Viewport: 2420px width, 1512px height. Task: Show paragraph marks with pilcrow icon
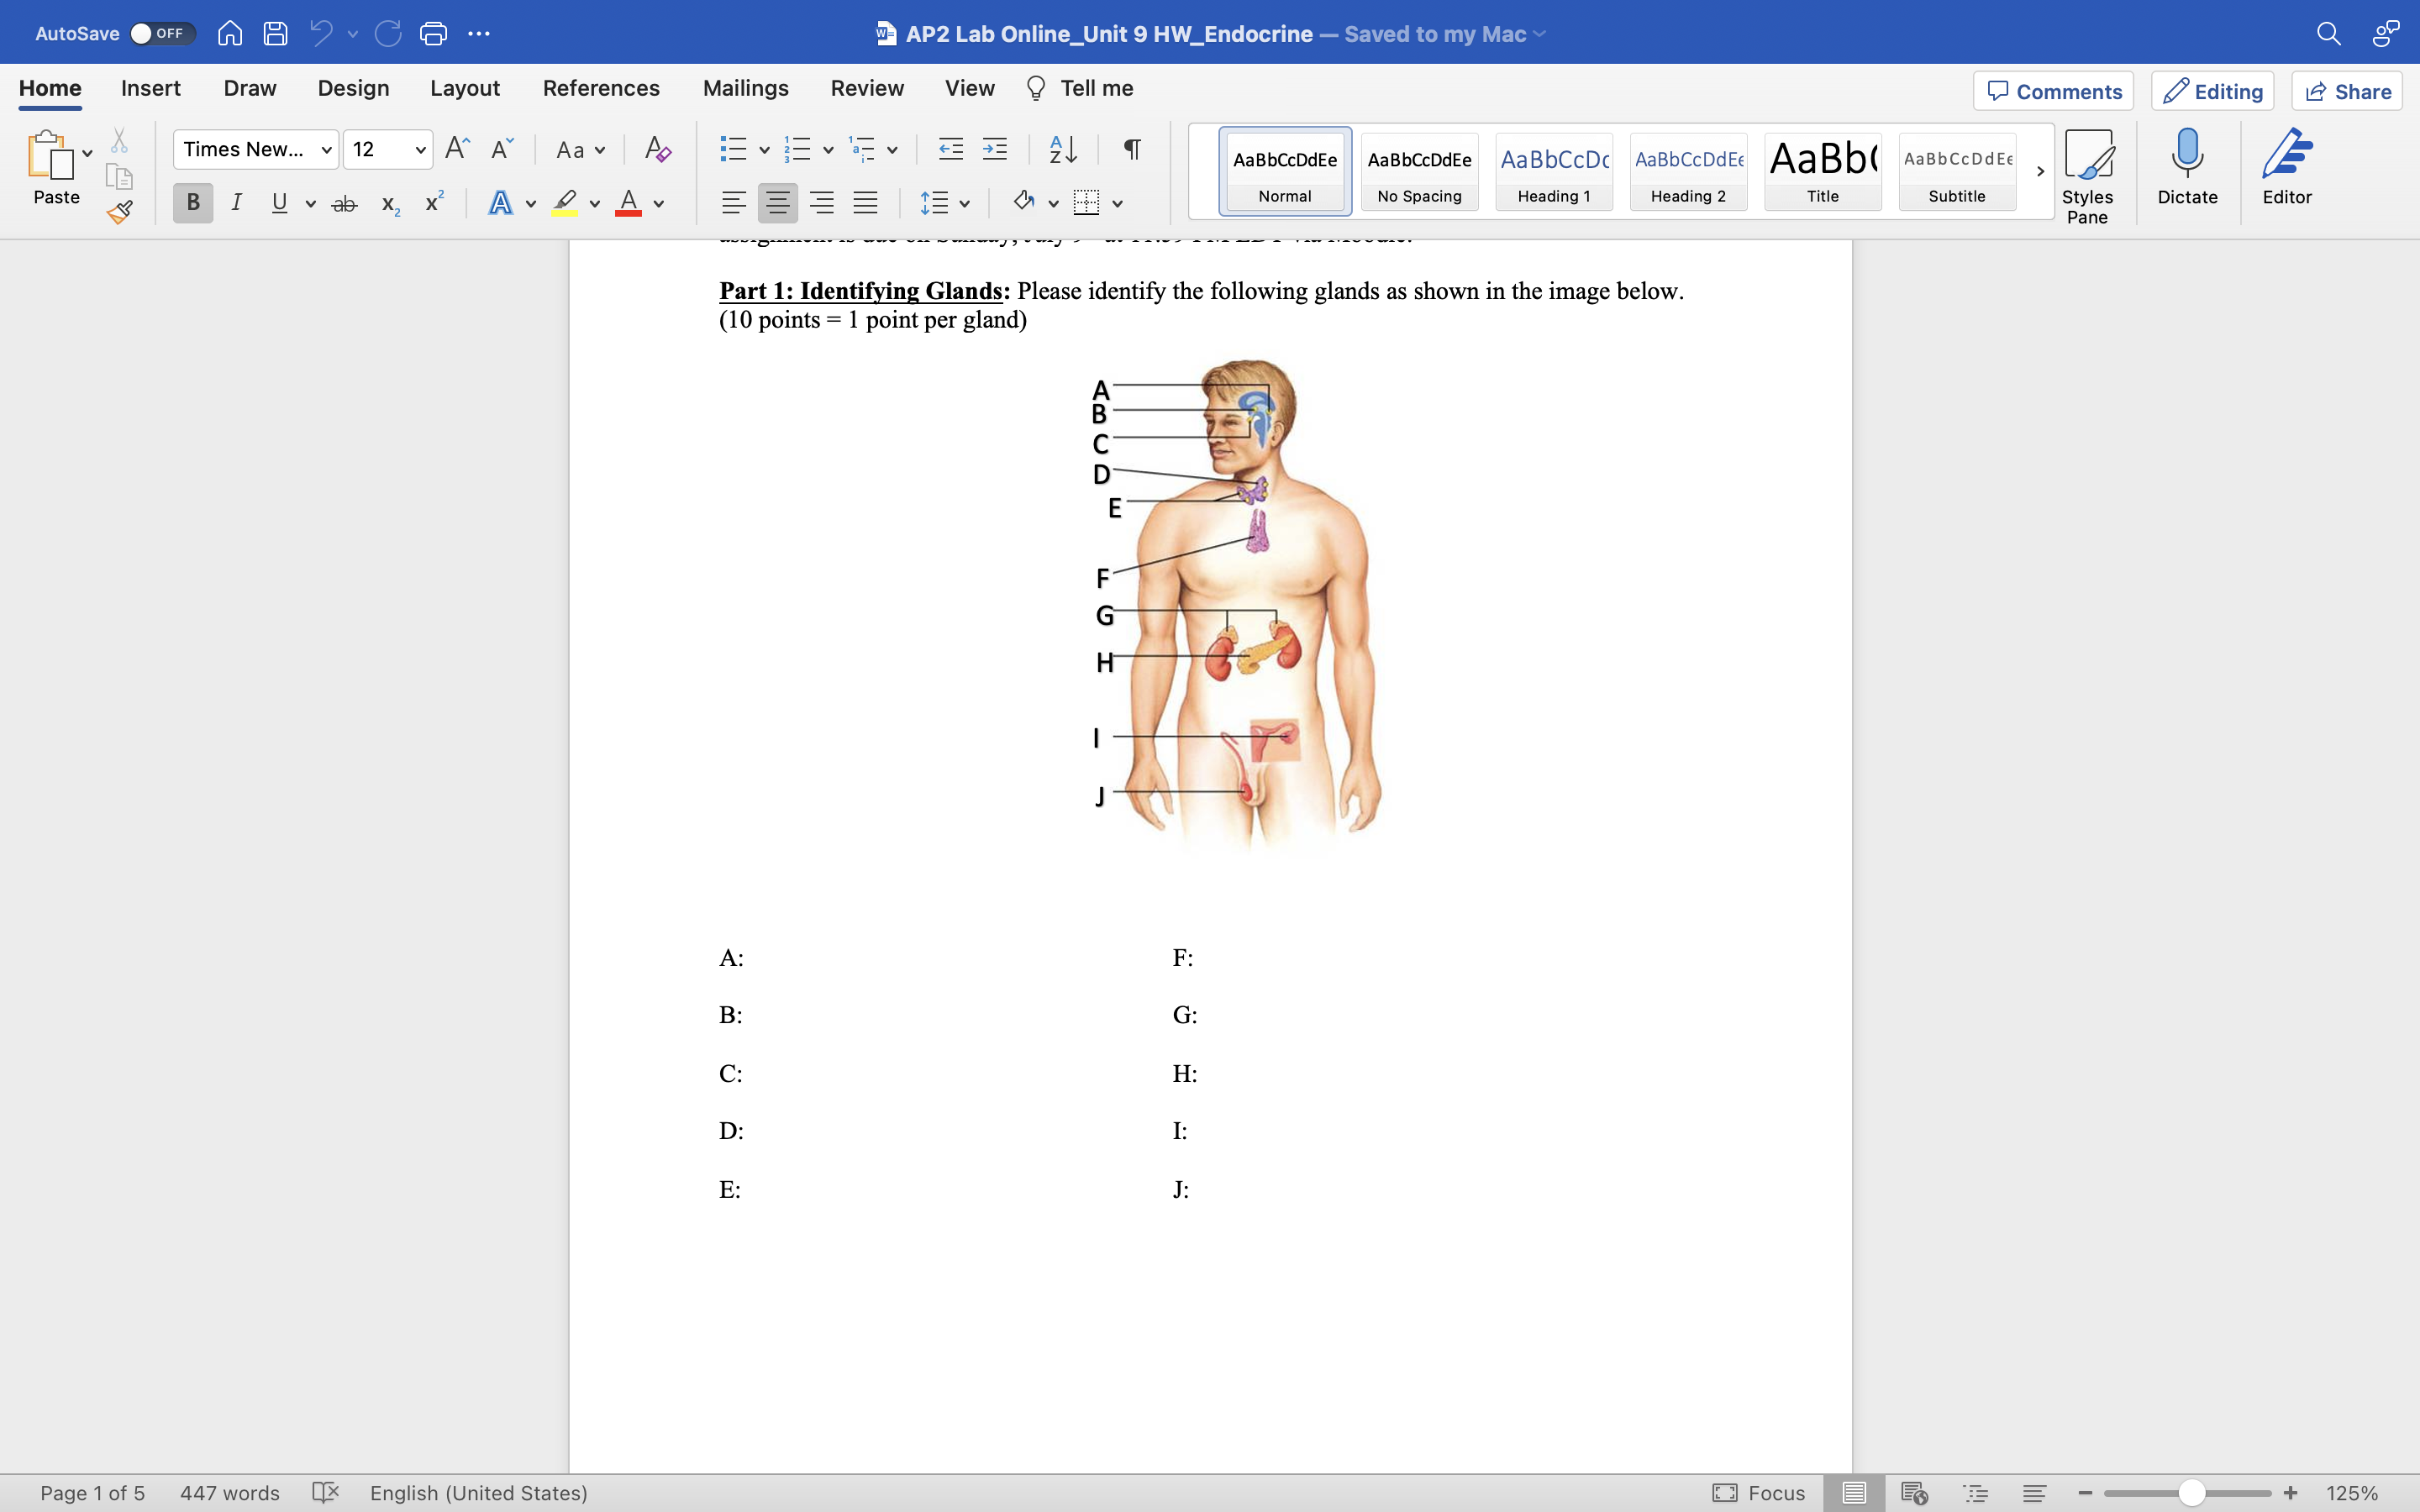(1132, 150)
